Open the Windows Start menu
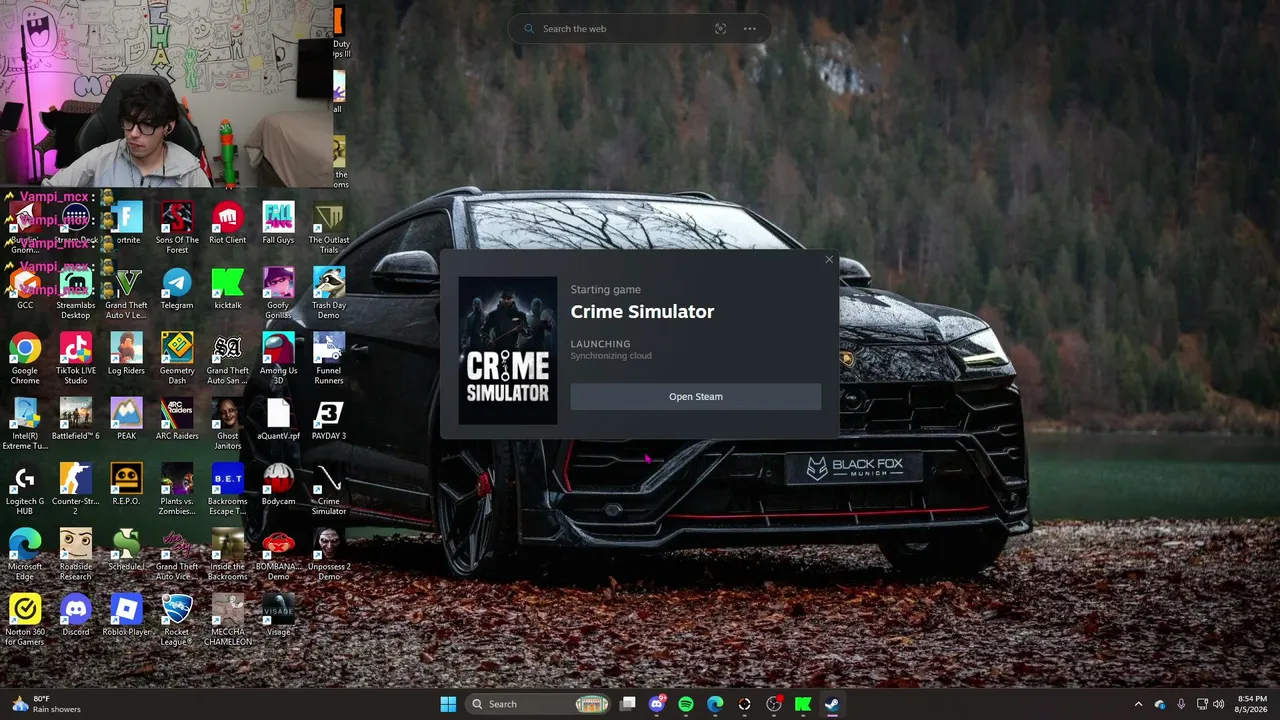 448,704
